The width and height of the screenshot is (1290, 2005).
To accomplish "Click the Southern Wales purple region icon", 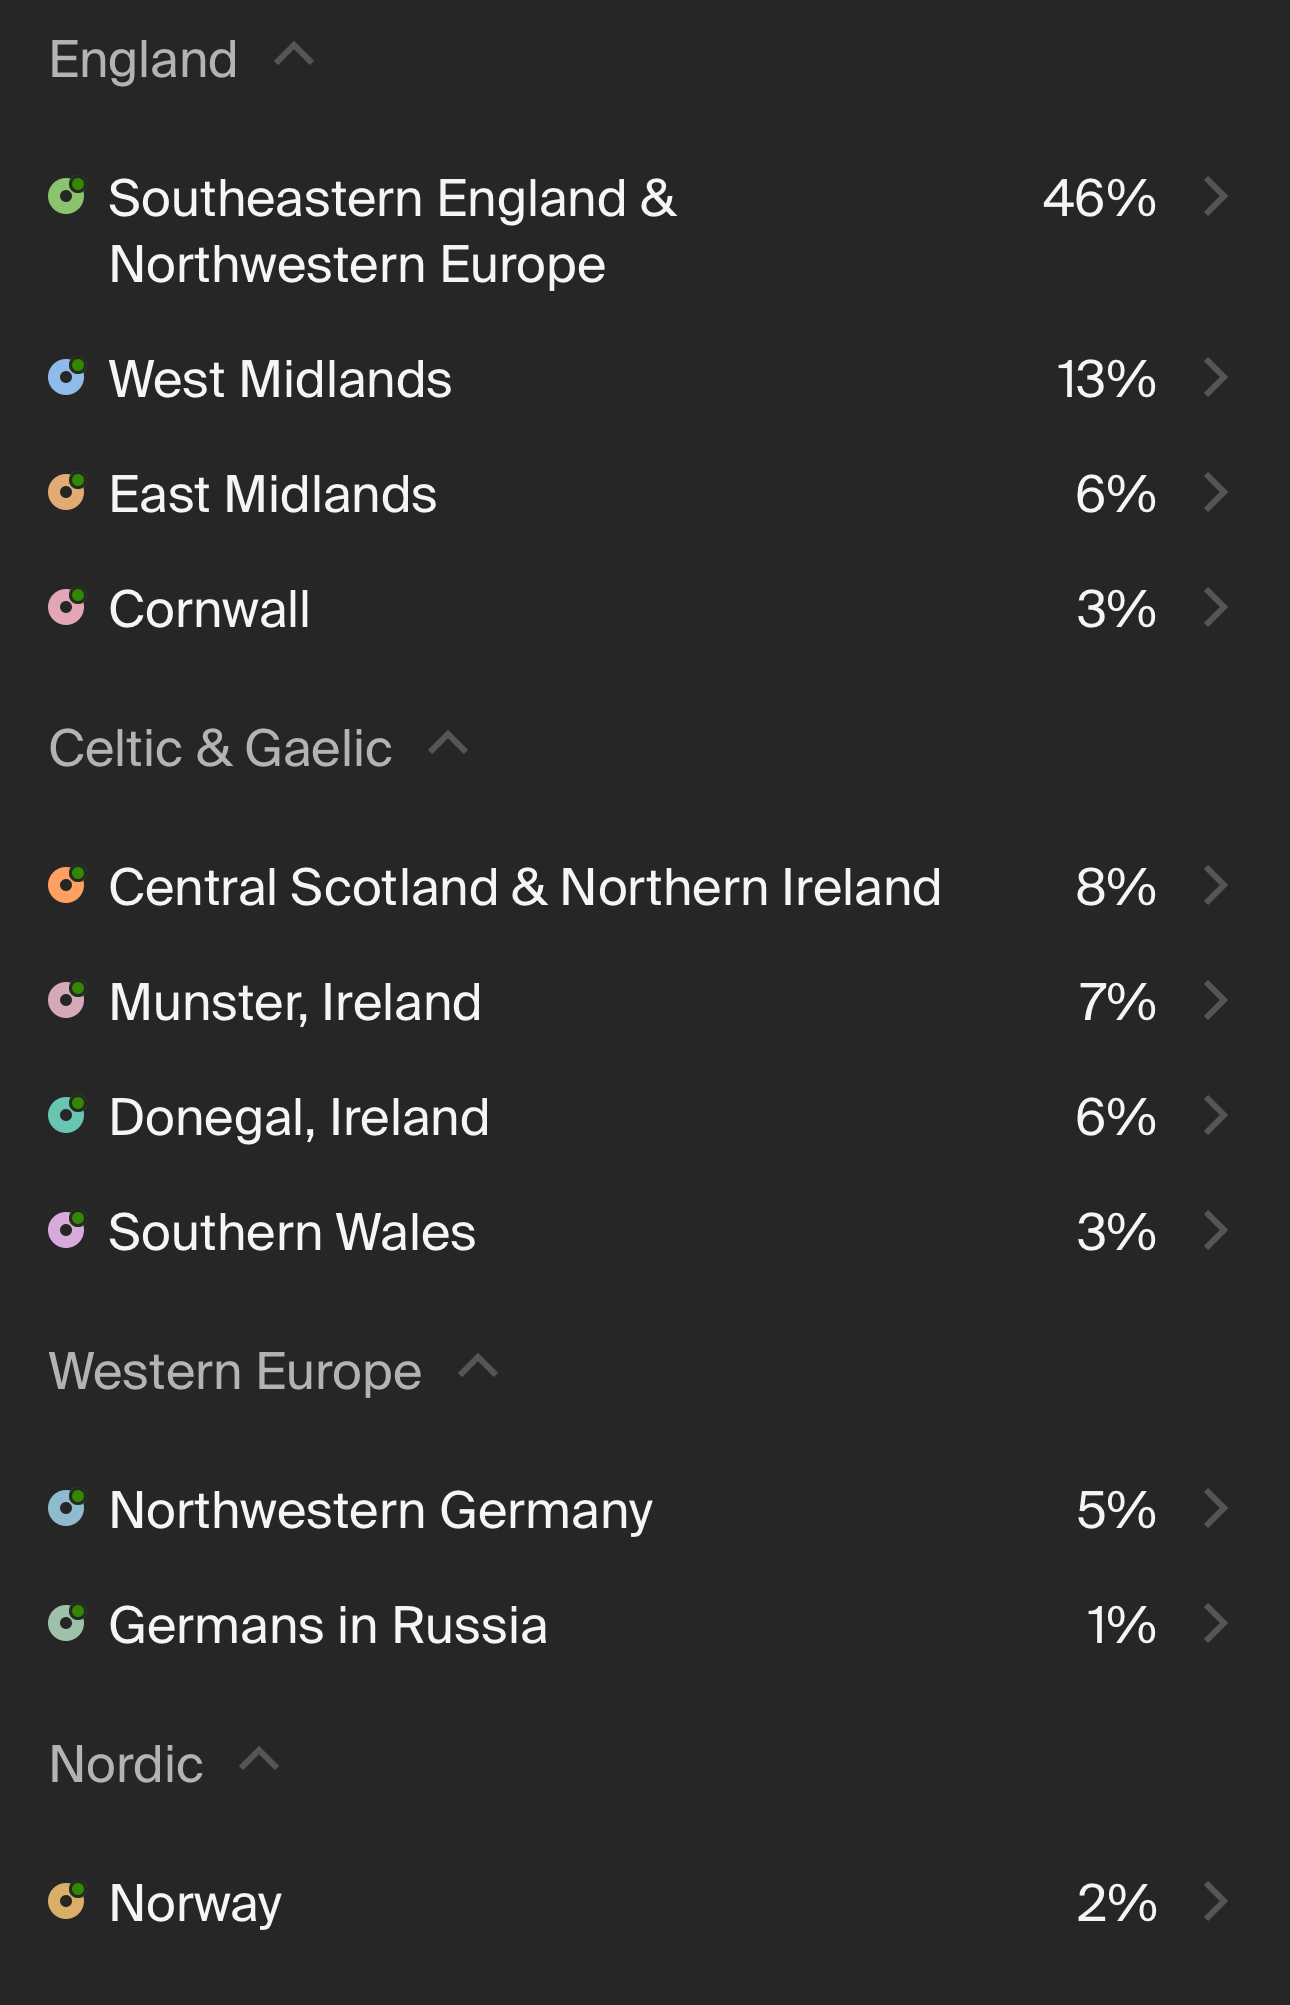I will coord(67,1230).
